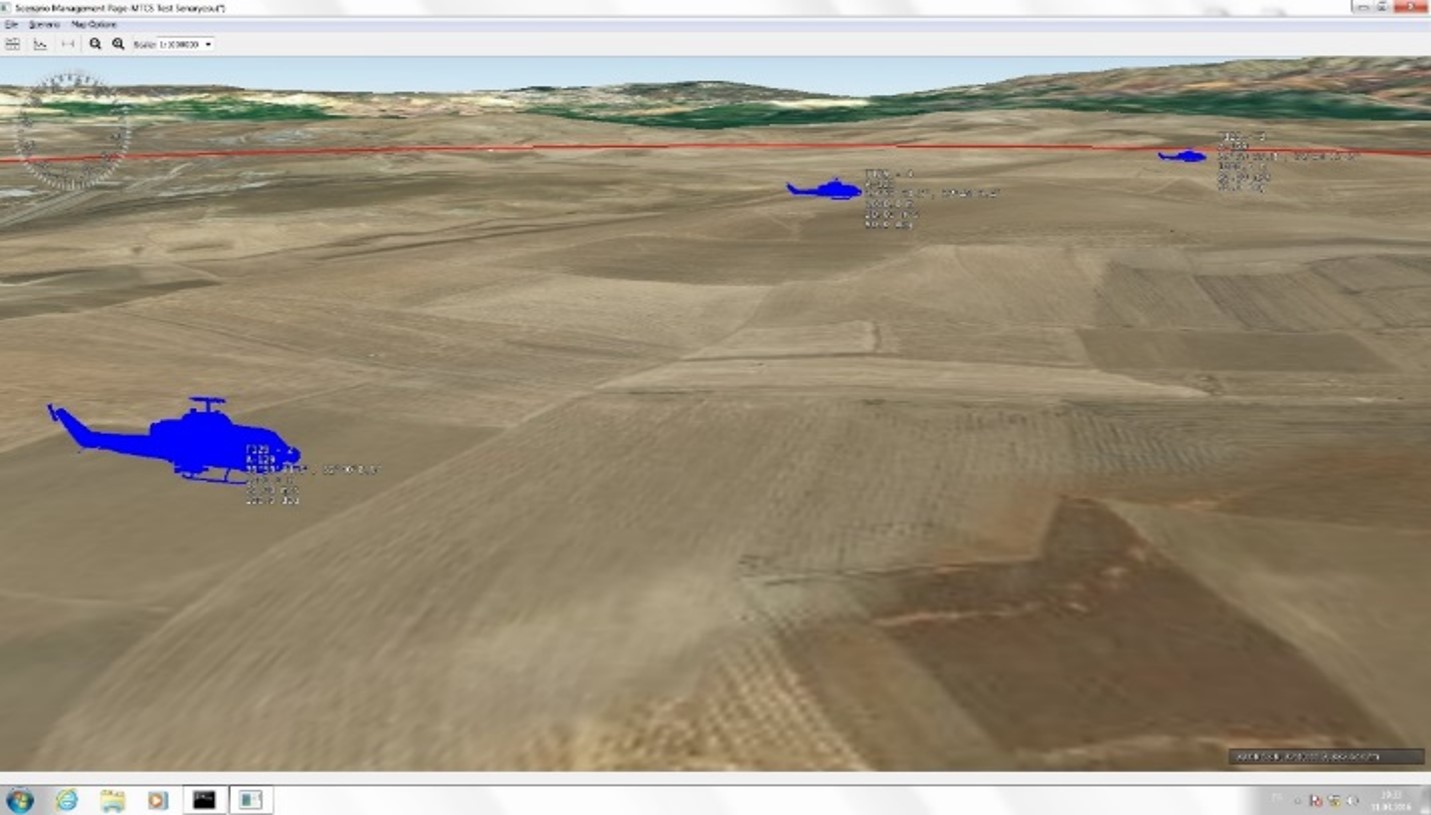Viewport: 1431px width, 815px height.
Task: Select the distant helicopter on the right
Action: (1183, 156)
